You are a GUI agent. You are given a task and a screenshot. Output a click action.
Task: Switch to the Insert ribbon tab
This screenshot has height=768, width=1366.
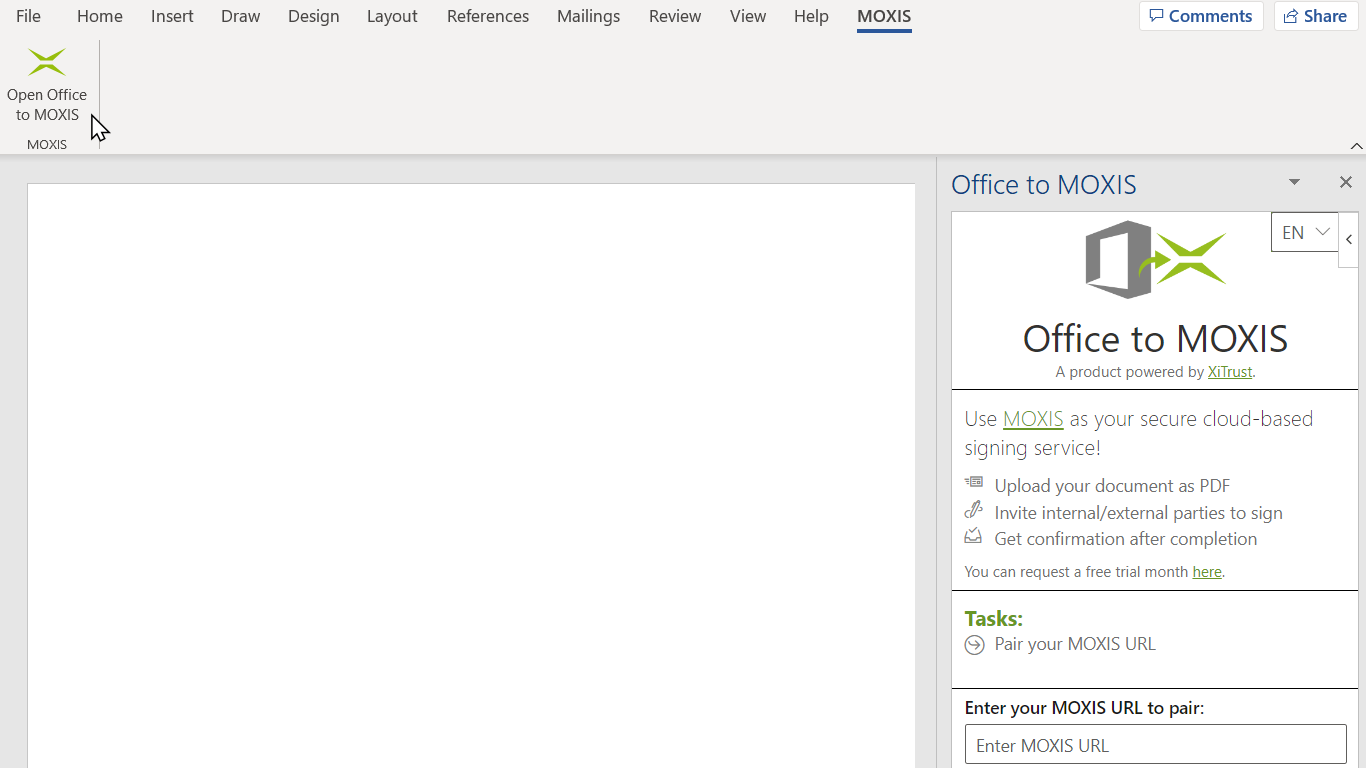coord(172,16)
